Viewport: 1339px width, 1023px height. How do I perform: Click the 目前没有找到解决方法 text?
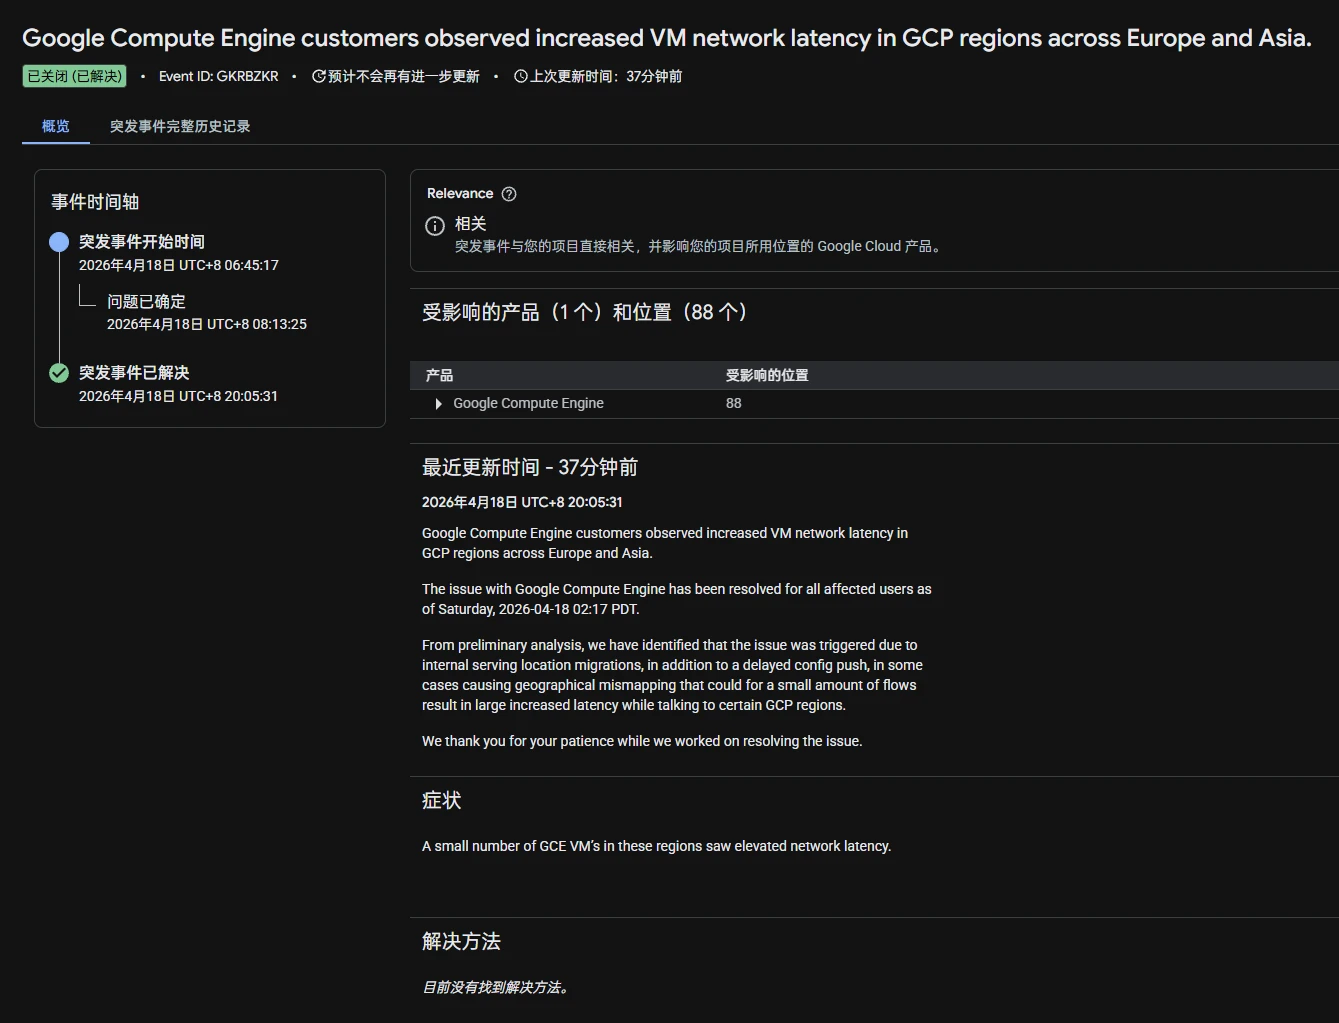[496, 987]
